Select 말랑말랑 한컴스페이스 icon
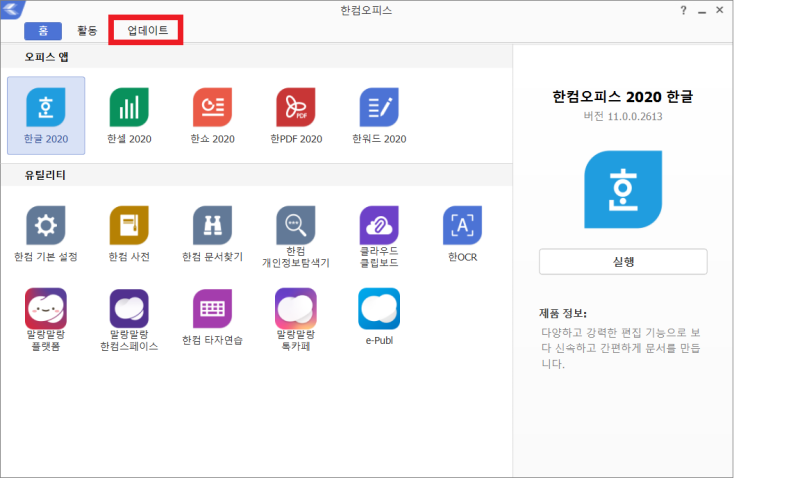 tap(129, 309)
